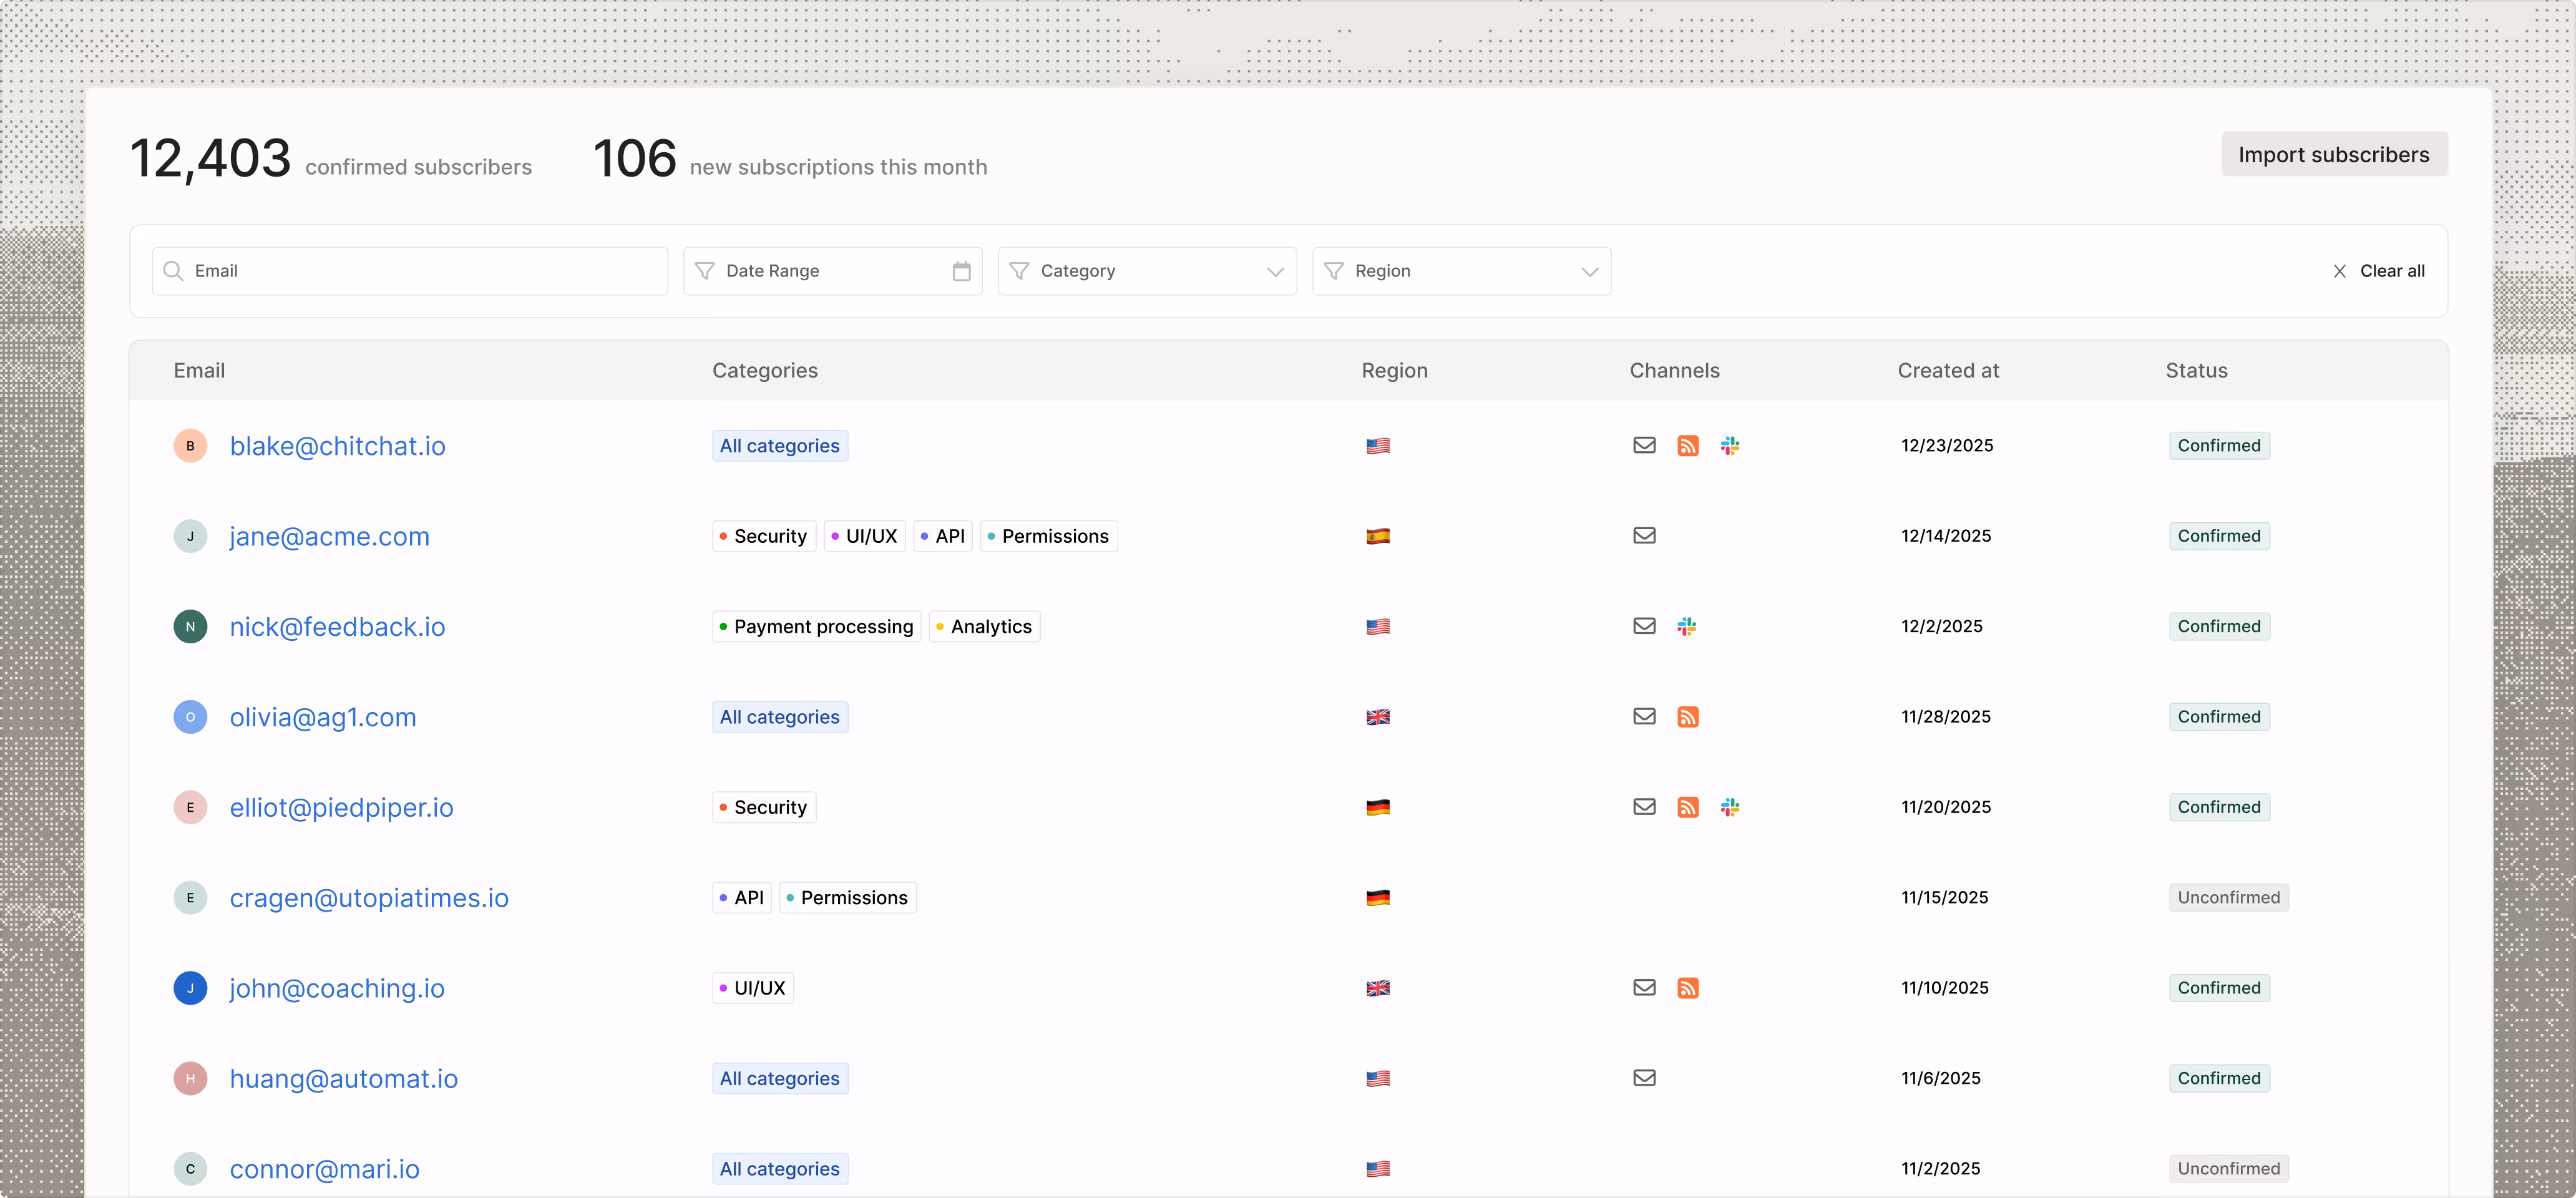
Task: Expand the Region filter dropdown
Action: (x=1461, y=271)
